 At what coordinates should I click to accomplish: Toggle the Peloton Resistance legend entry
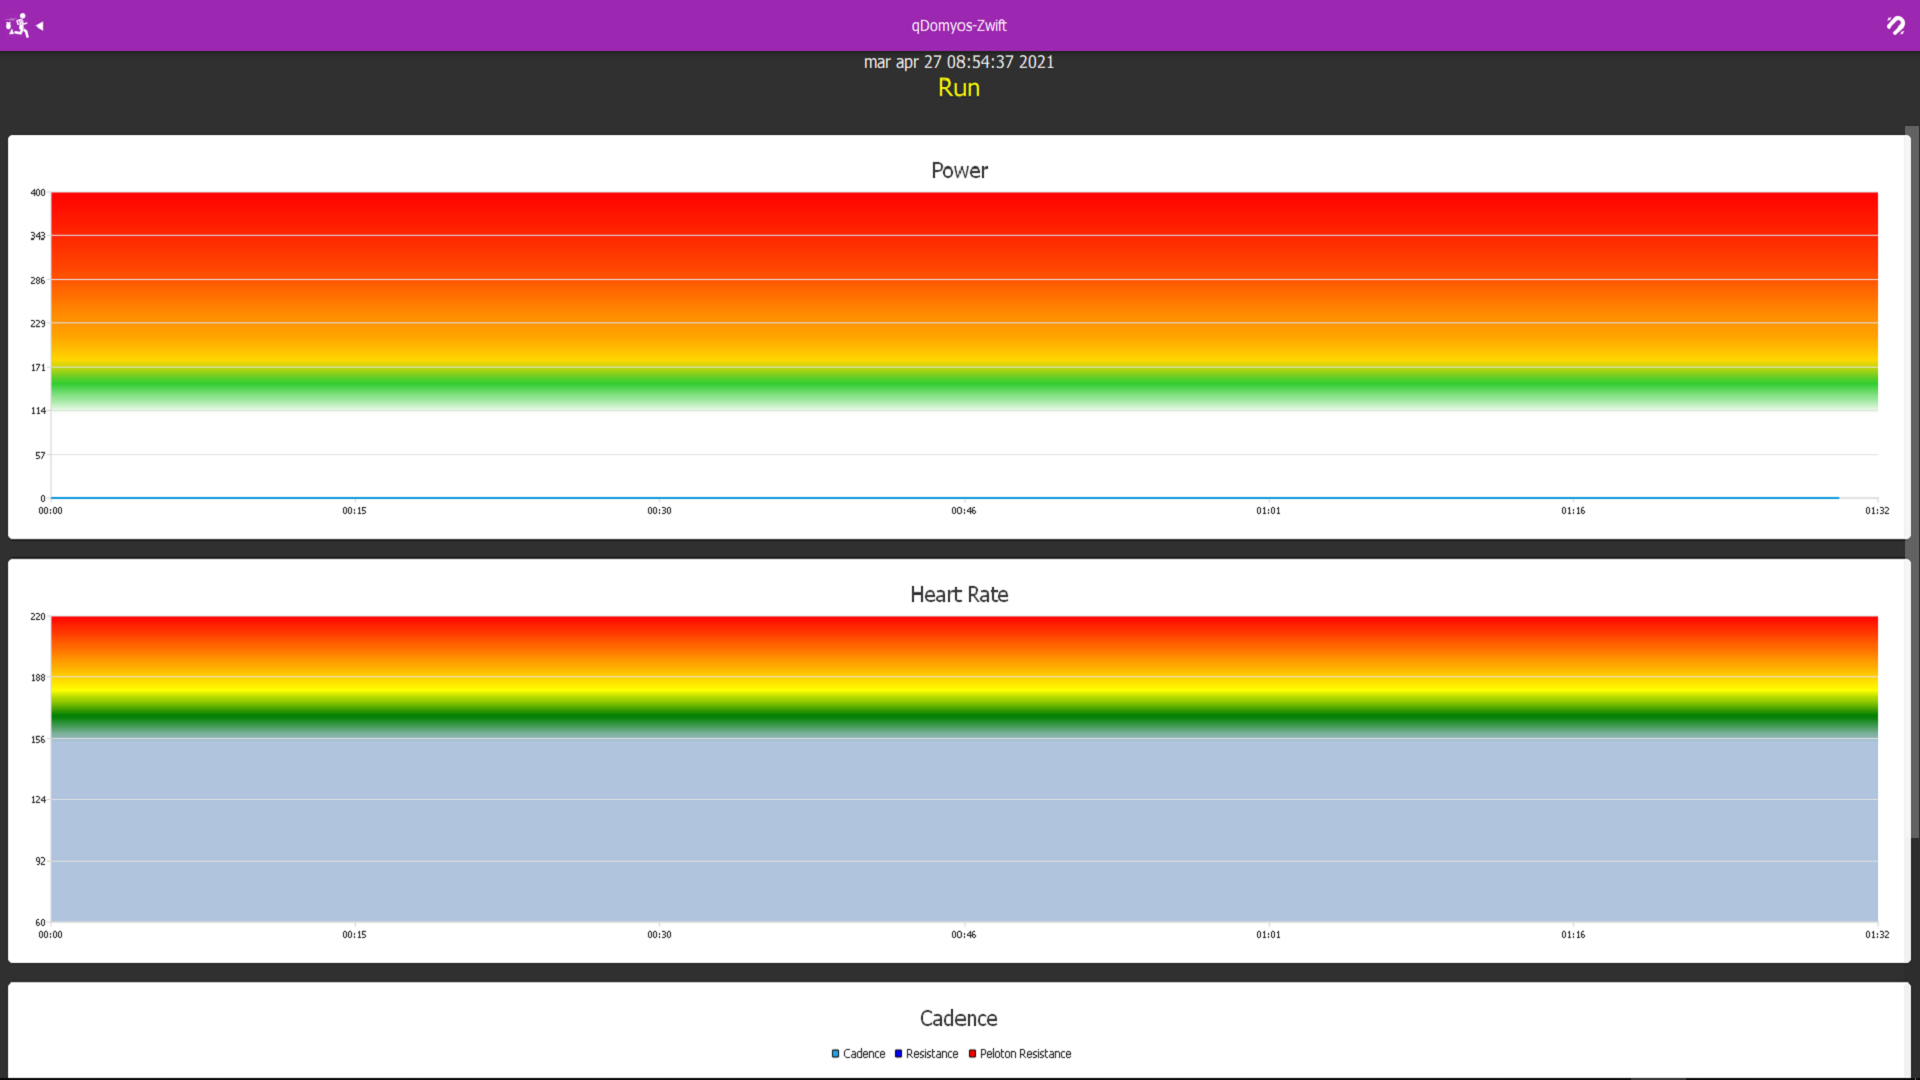pos(1020,1054)
